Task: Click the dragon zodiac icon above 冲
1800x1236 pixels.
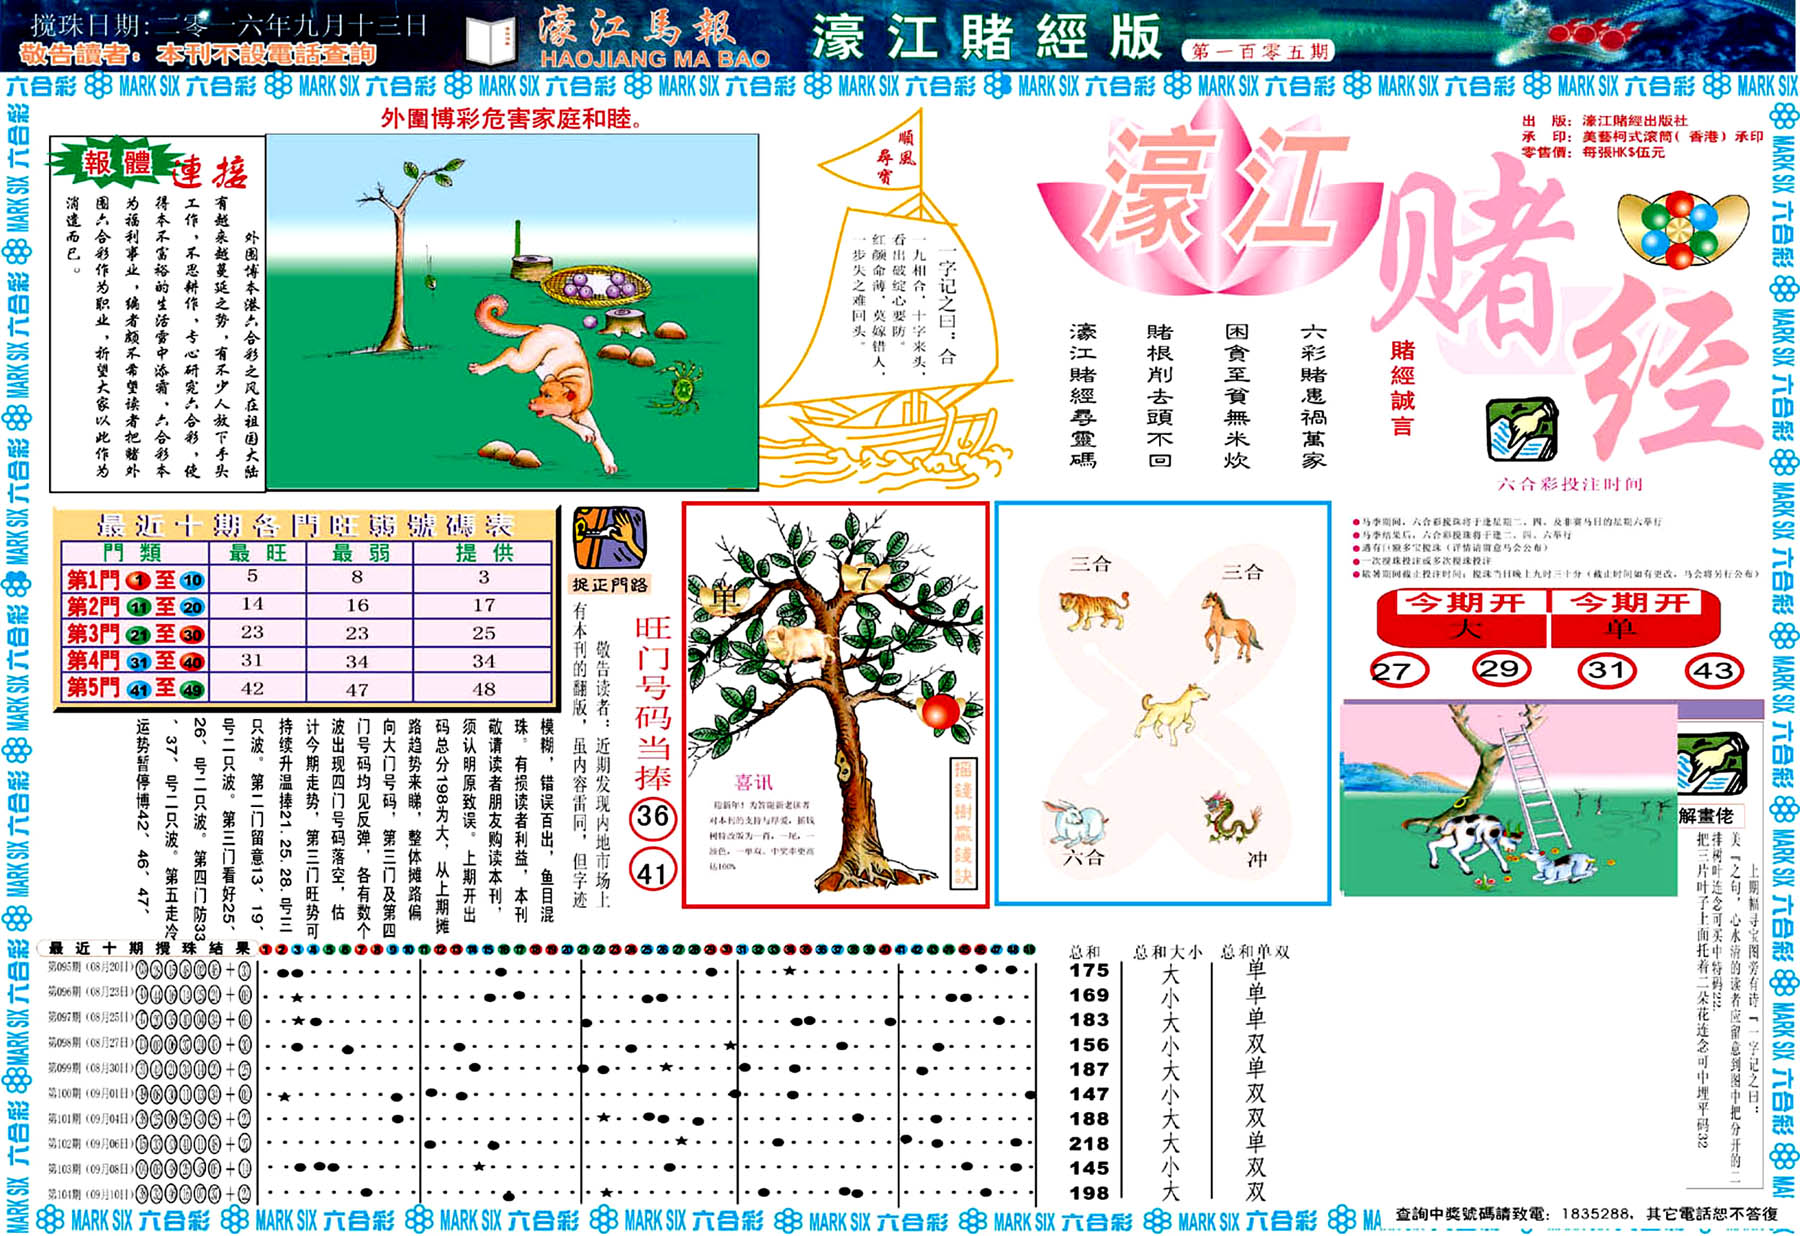Action: point(1231,818)
